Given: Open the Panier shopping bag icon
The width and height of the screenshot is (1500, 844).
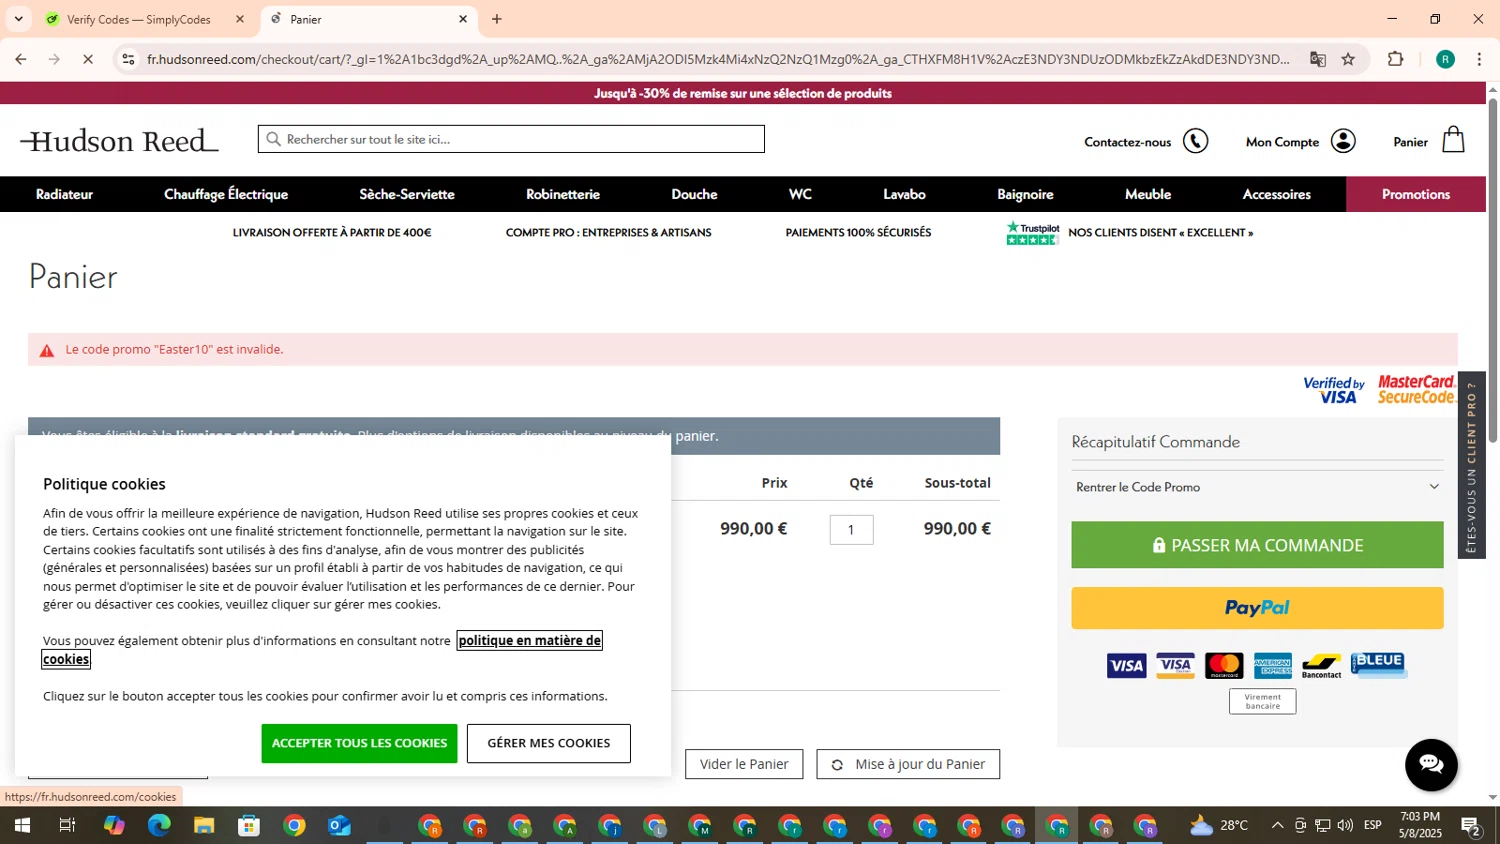Looking at the screenshot, I should [1454, 140].
